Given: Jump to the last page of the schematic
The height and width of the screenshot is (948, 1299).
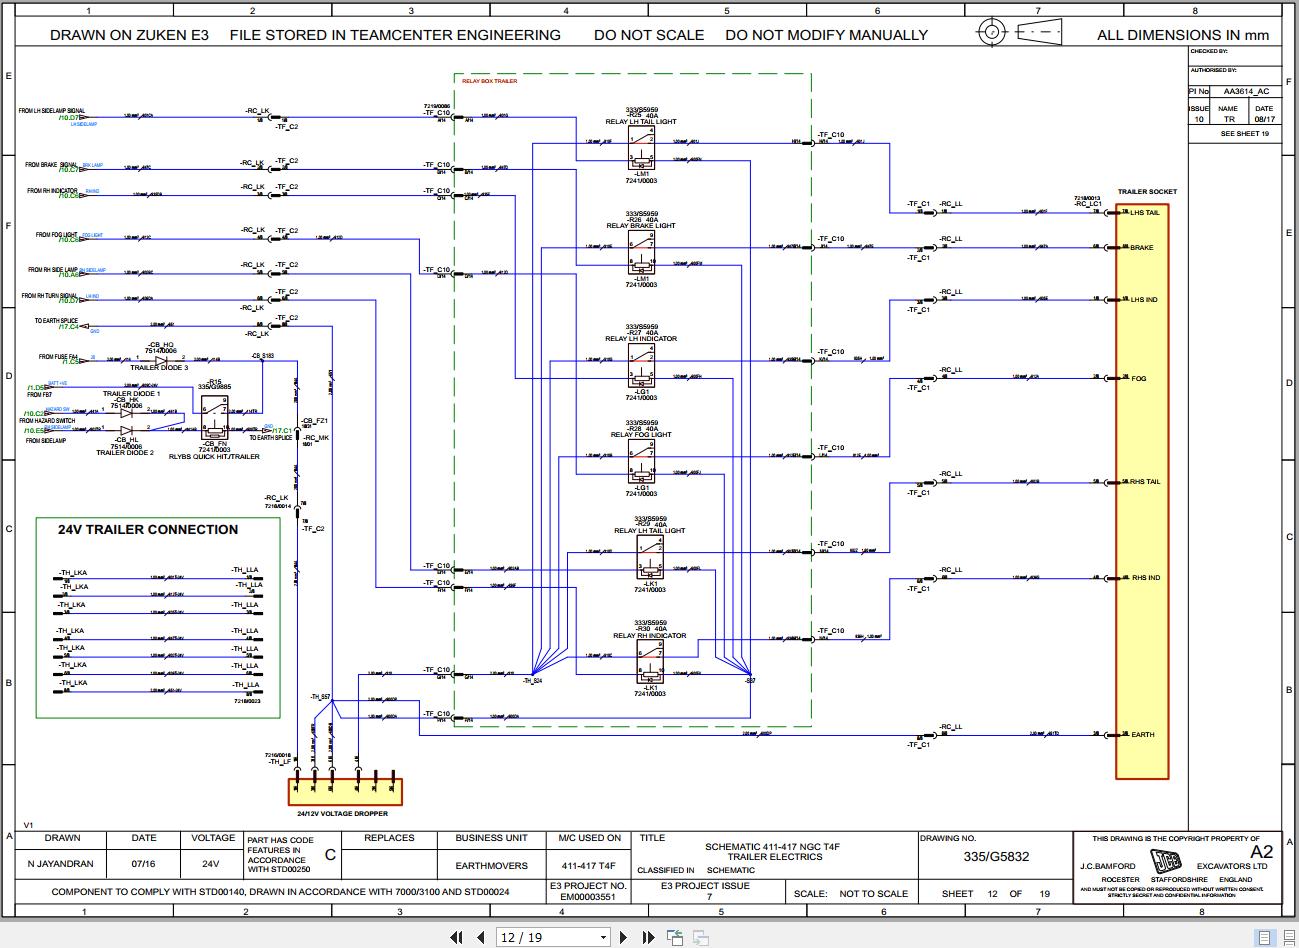Looking at the screenshot, I should click(x=648, y=937).
